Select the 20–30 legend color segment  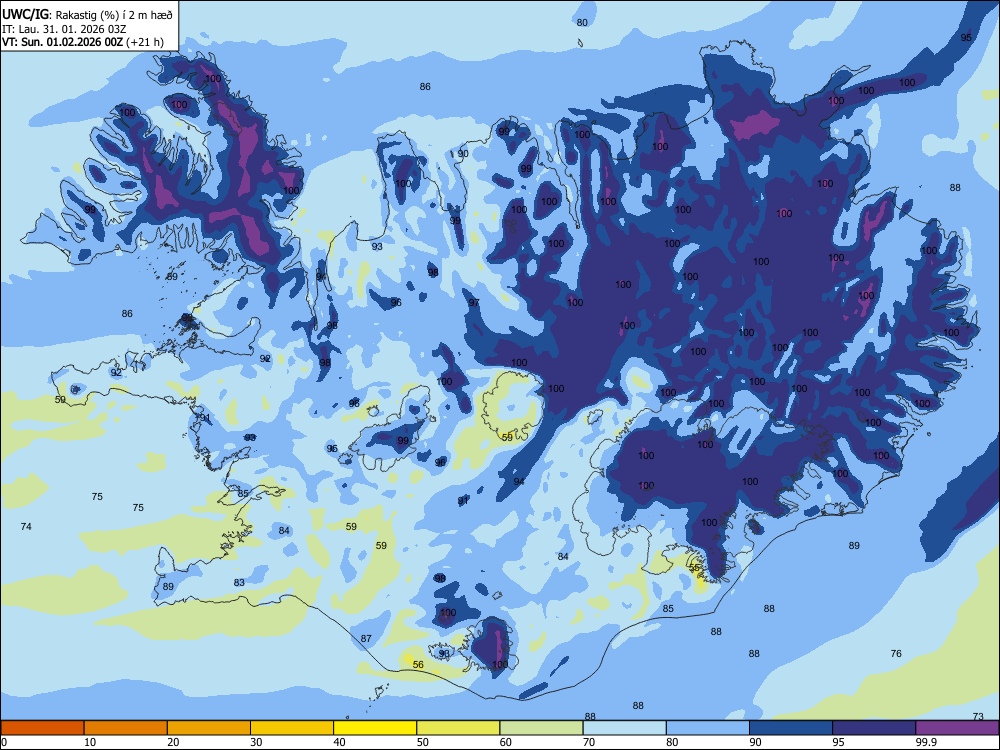[209, 728]
